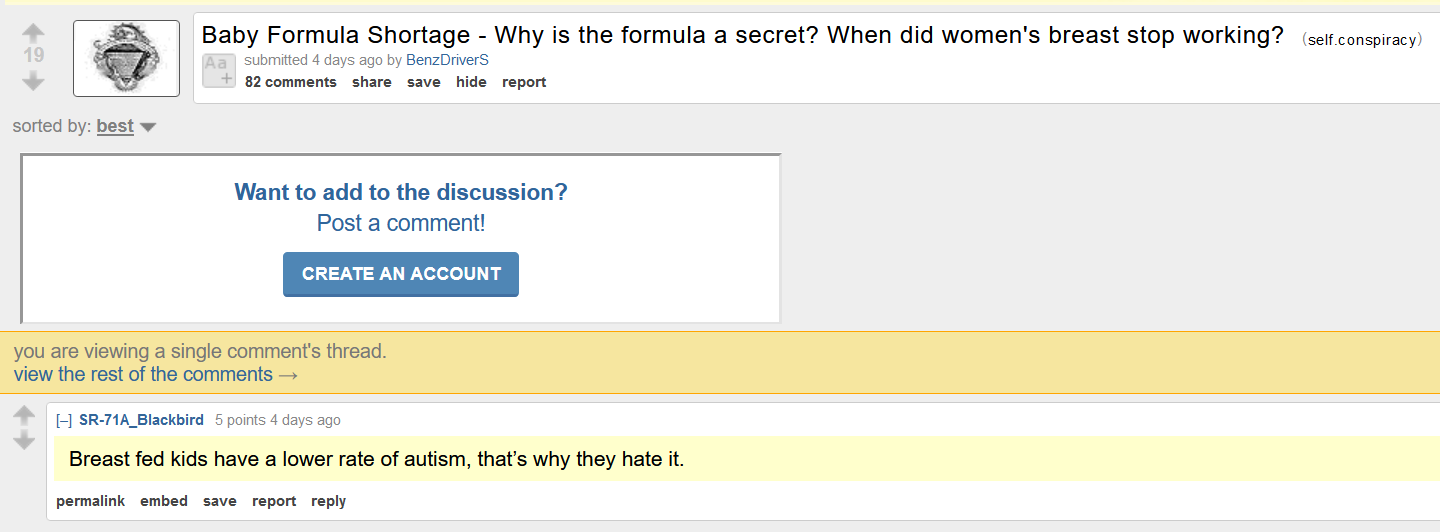Image resolution: width=1440 pixels, height=532 pixels.
Task: Hide the Baby Formula Shortage post
Action: (x=471, y=82)
